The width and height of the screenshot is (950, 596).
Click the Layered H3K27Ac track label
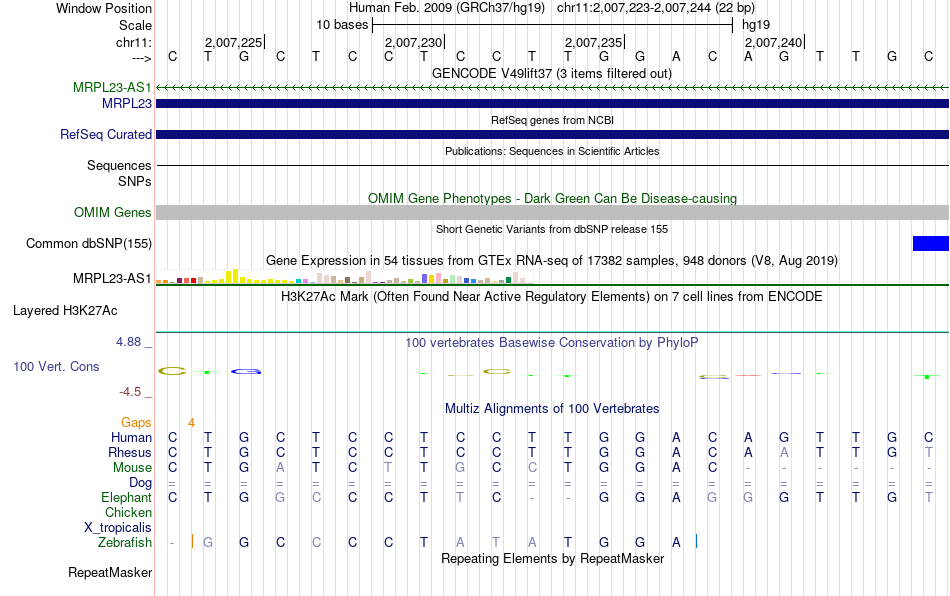point(65,311)
